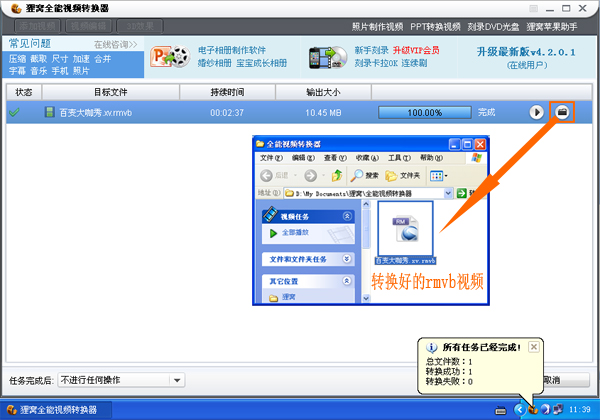Click the 添加视频 button
This screenshot has height=420, width=600.
click(x=38, y=26)
